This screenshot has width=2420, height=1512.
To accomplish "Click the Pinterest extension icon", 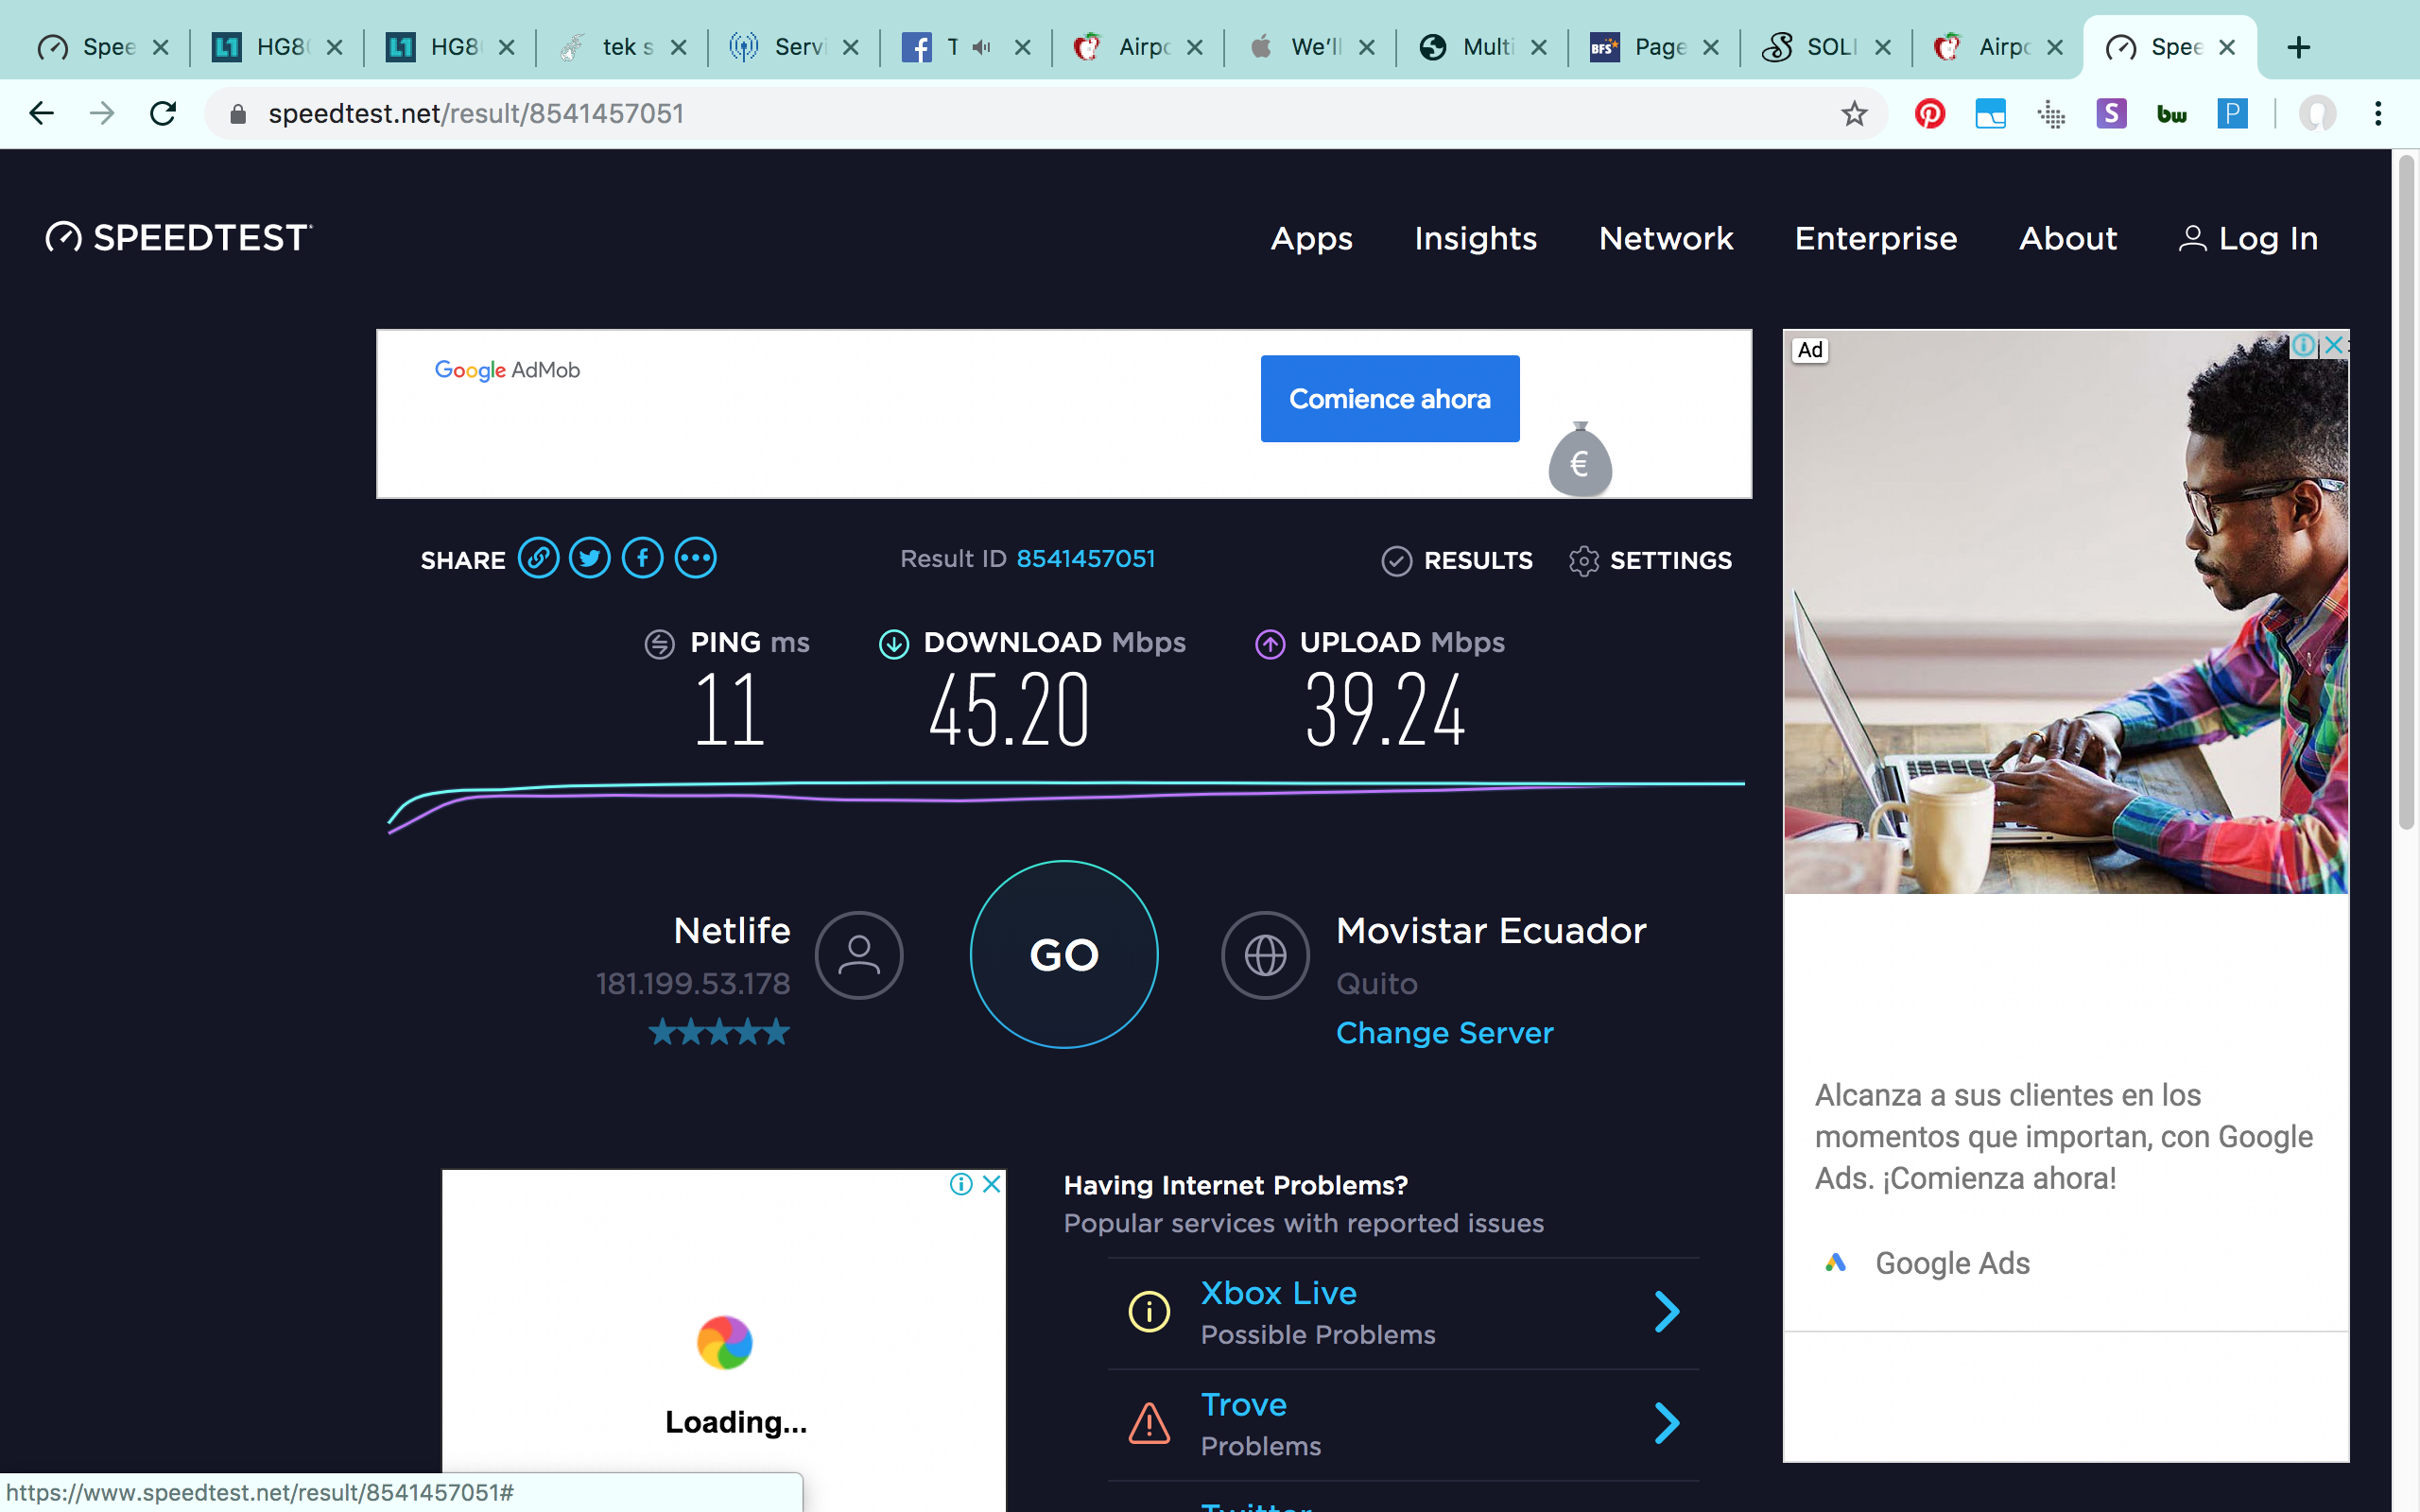I will (x=1929, y=114).
